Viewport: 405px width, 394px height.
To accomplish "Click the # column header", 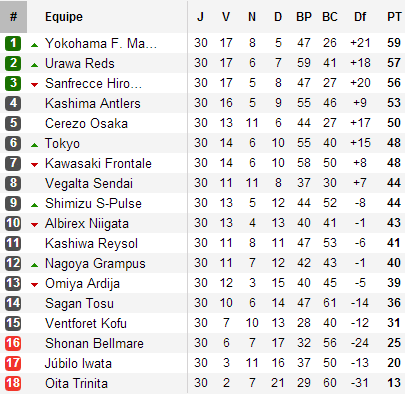I will pyautogui.click(x=13, y=17).
